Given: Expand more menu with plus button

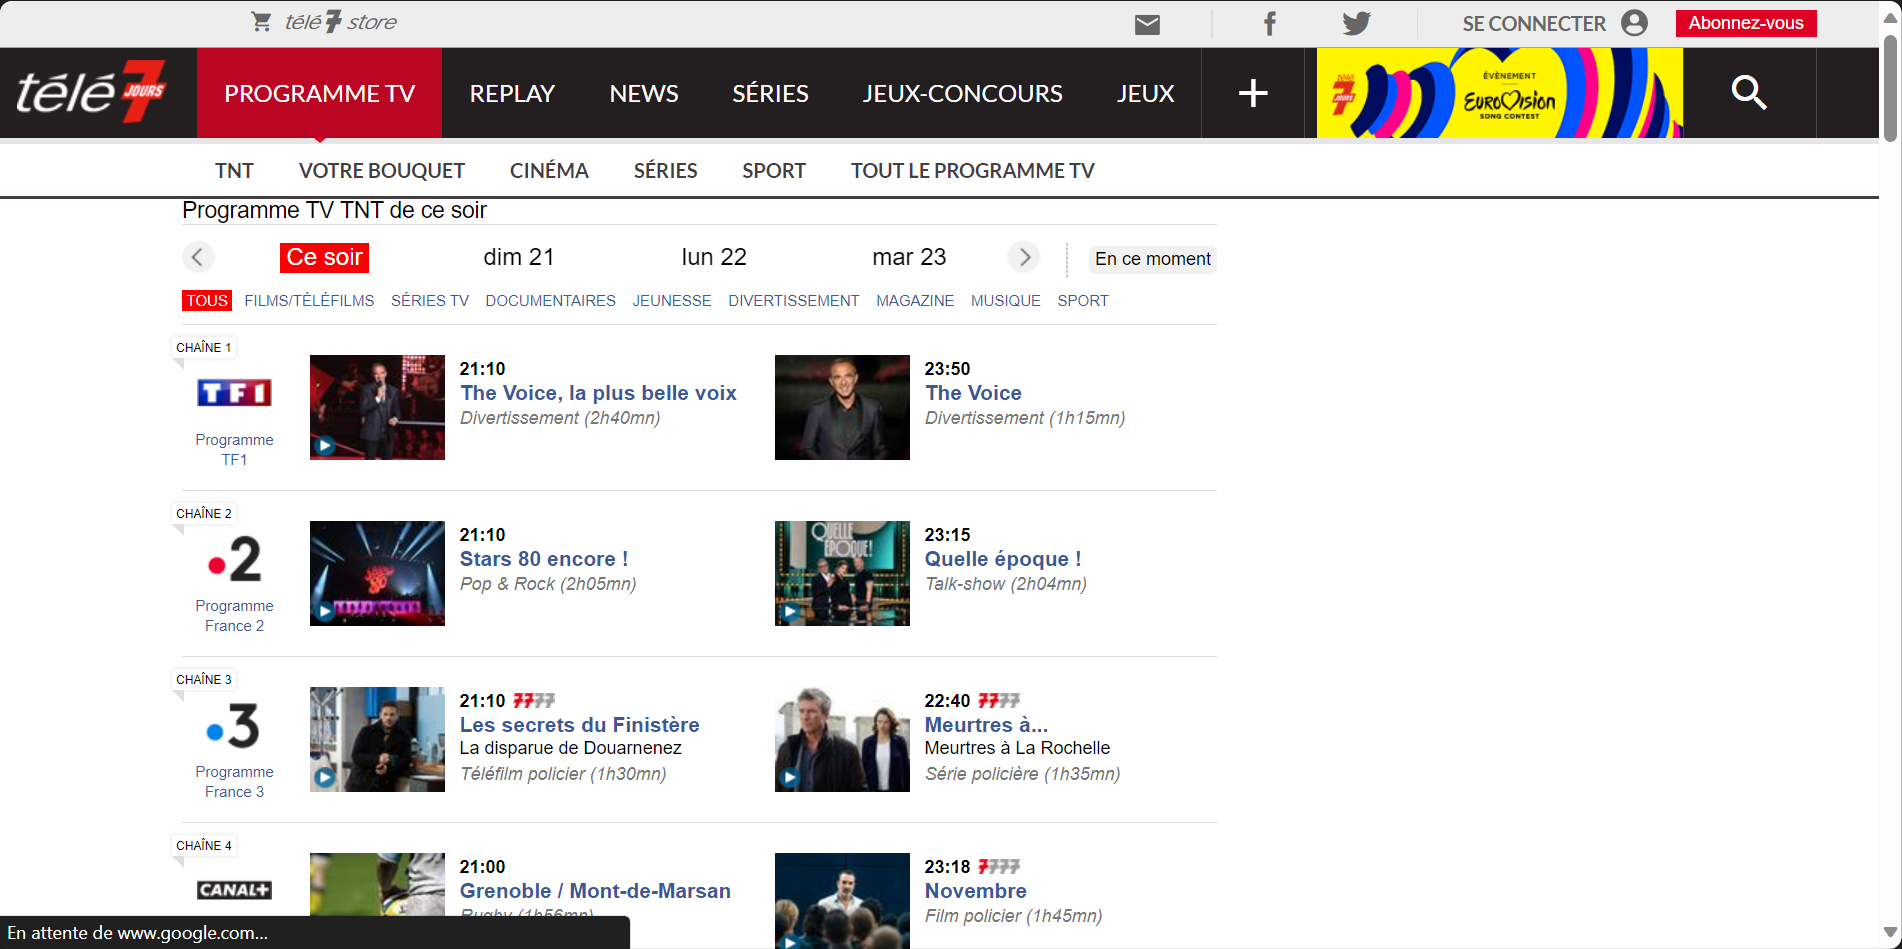Looking at the screenshot, I should pos(1252,93).
